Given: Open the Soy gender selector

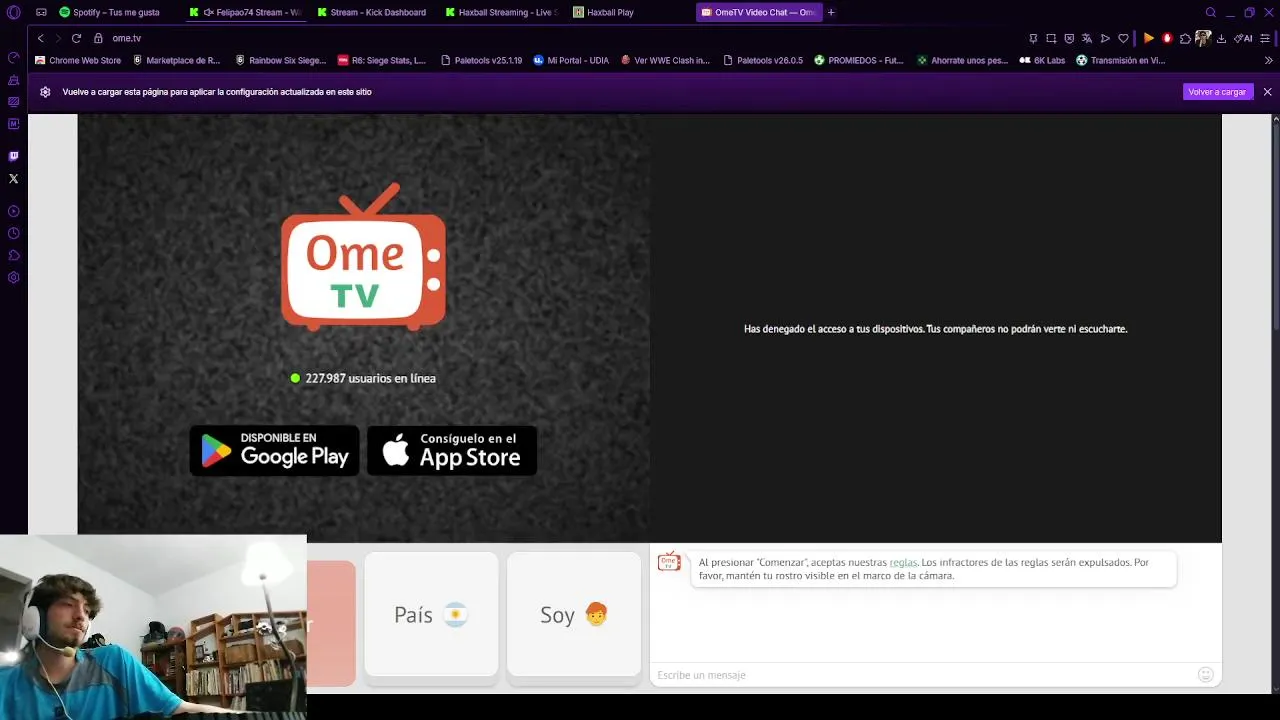Looking at the screenshot, I should coord(574,615).
